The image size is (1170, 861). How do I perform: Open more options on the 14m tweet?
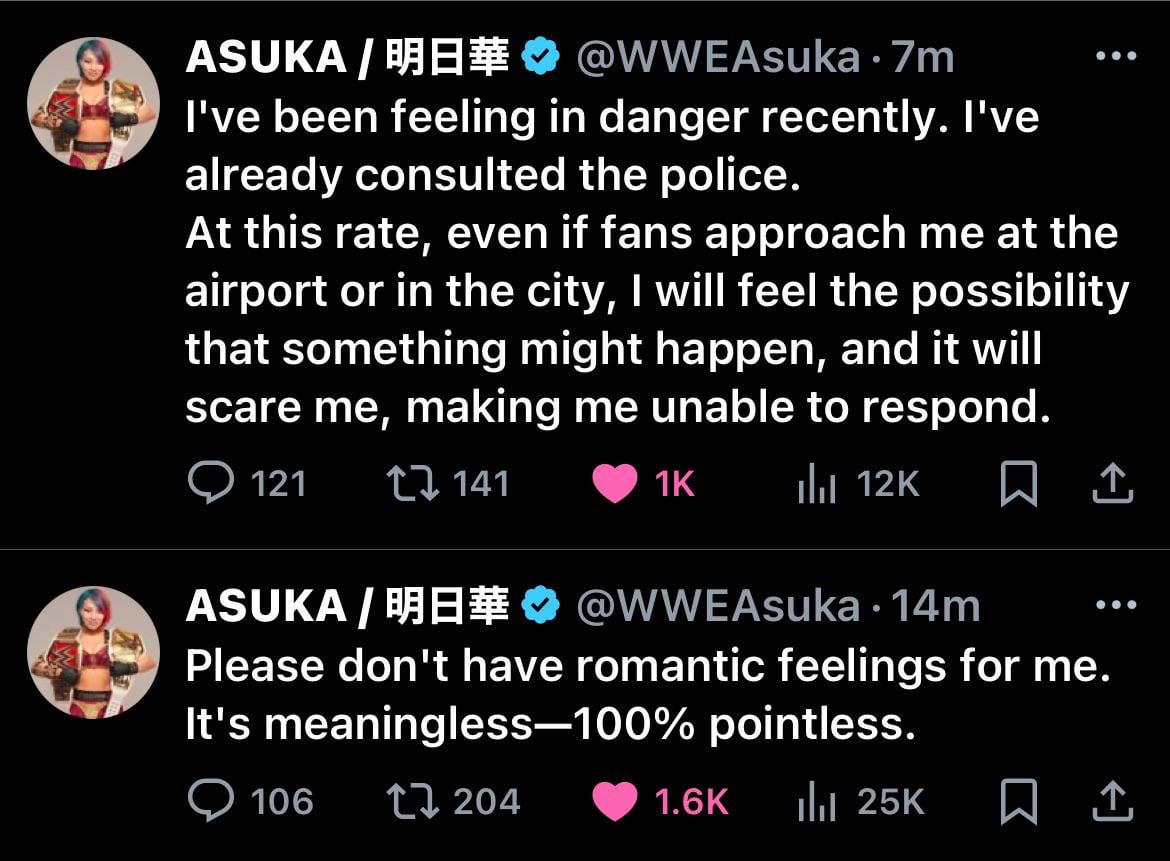point(1116,605)
